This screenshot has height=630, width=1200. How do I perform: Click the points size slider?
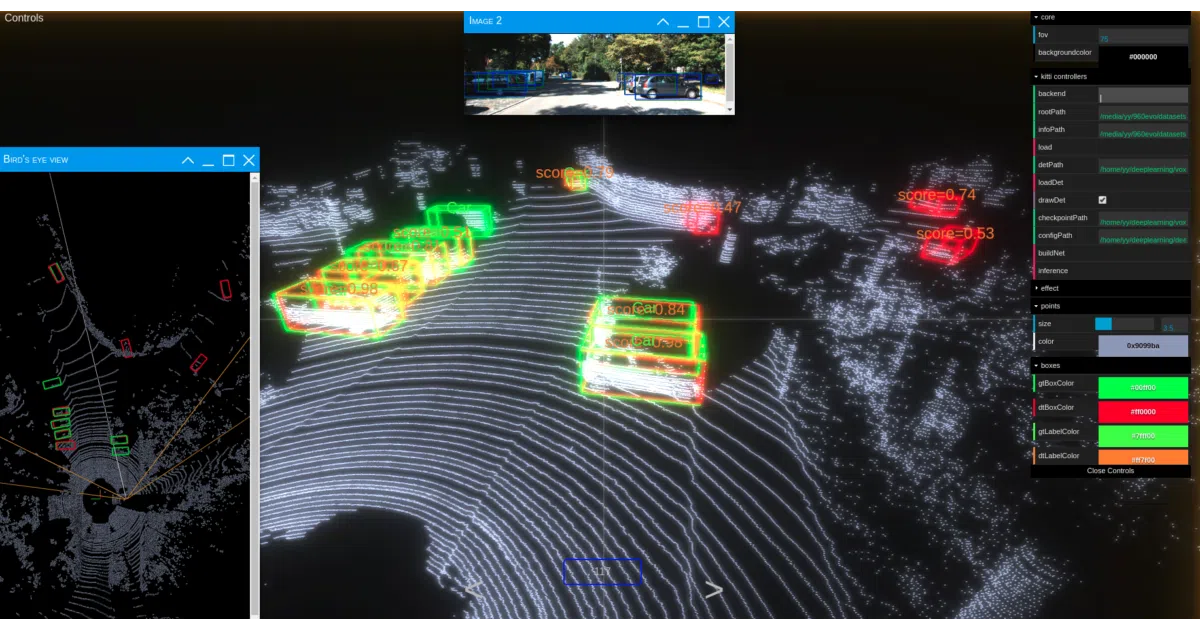point(1125,324)
